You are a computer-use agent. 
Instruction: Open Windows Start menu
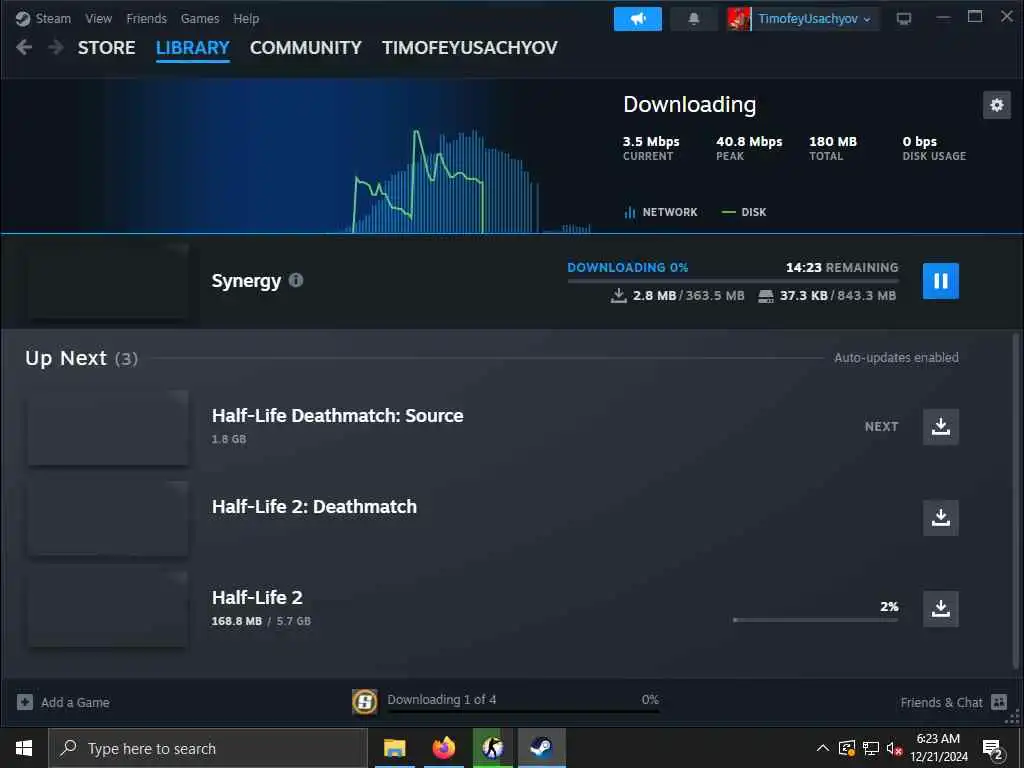(x=24, y=748)
